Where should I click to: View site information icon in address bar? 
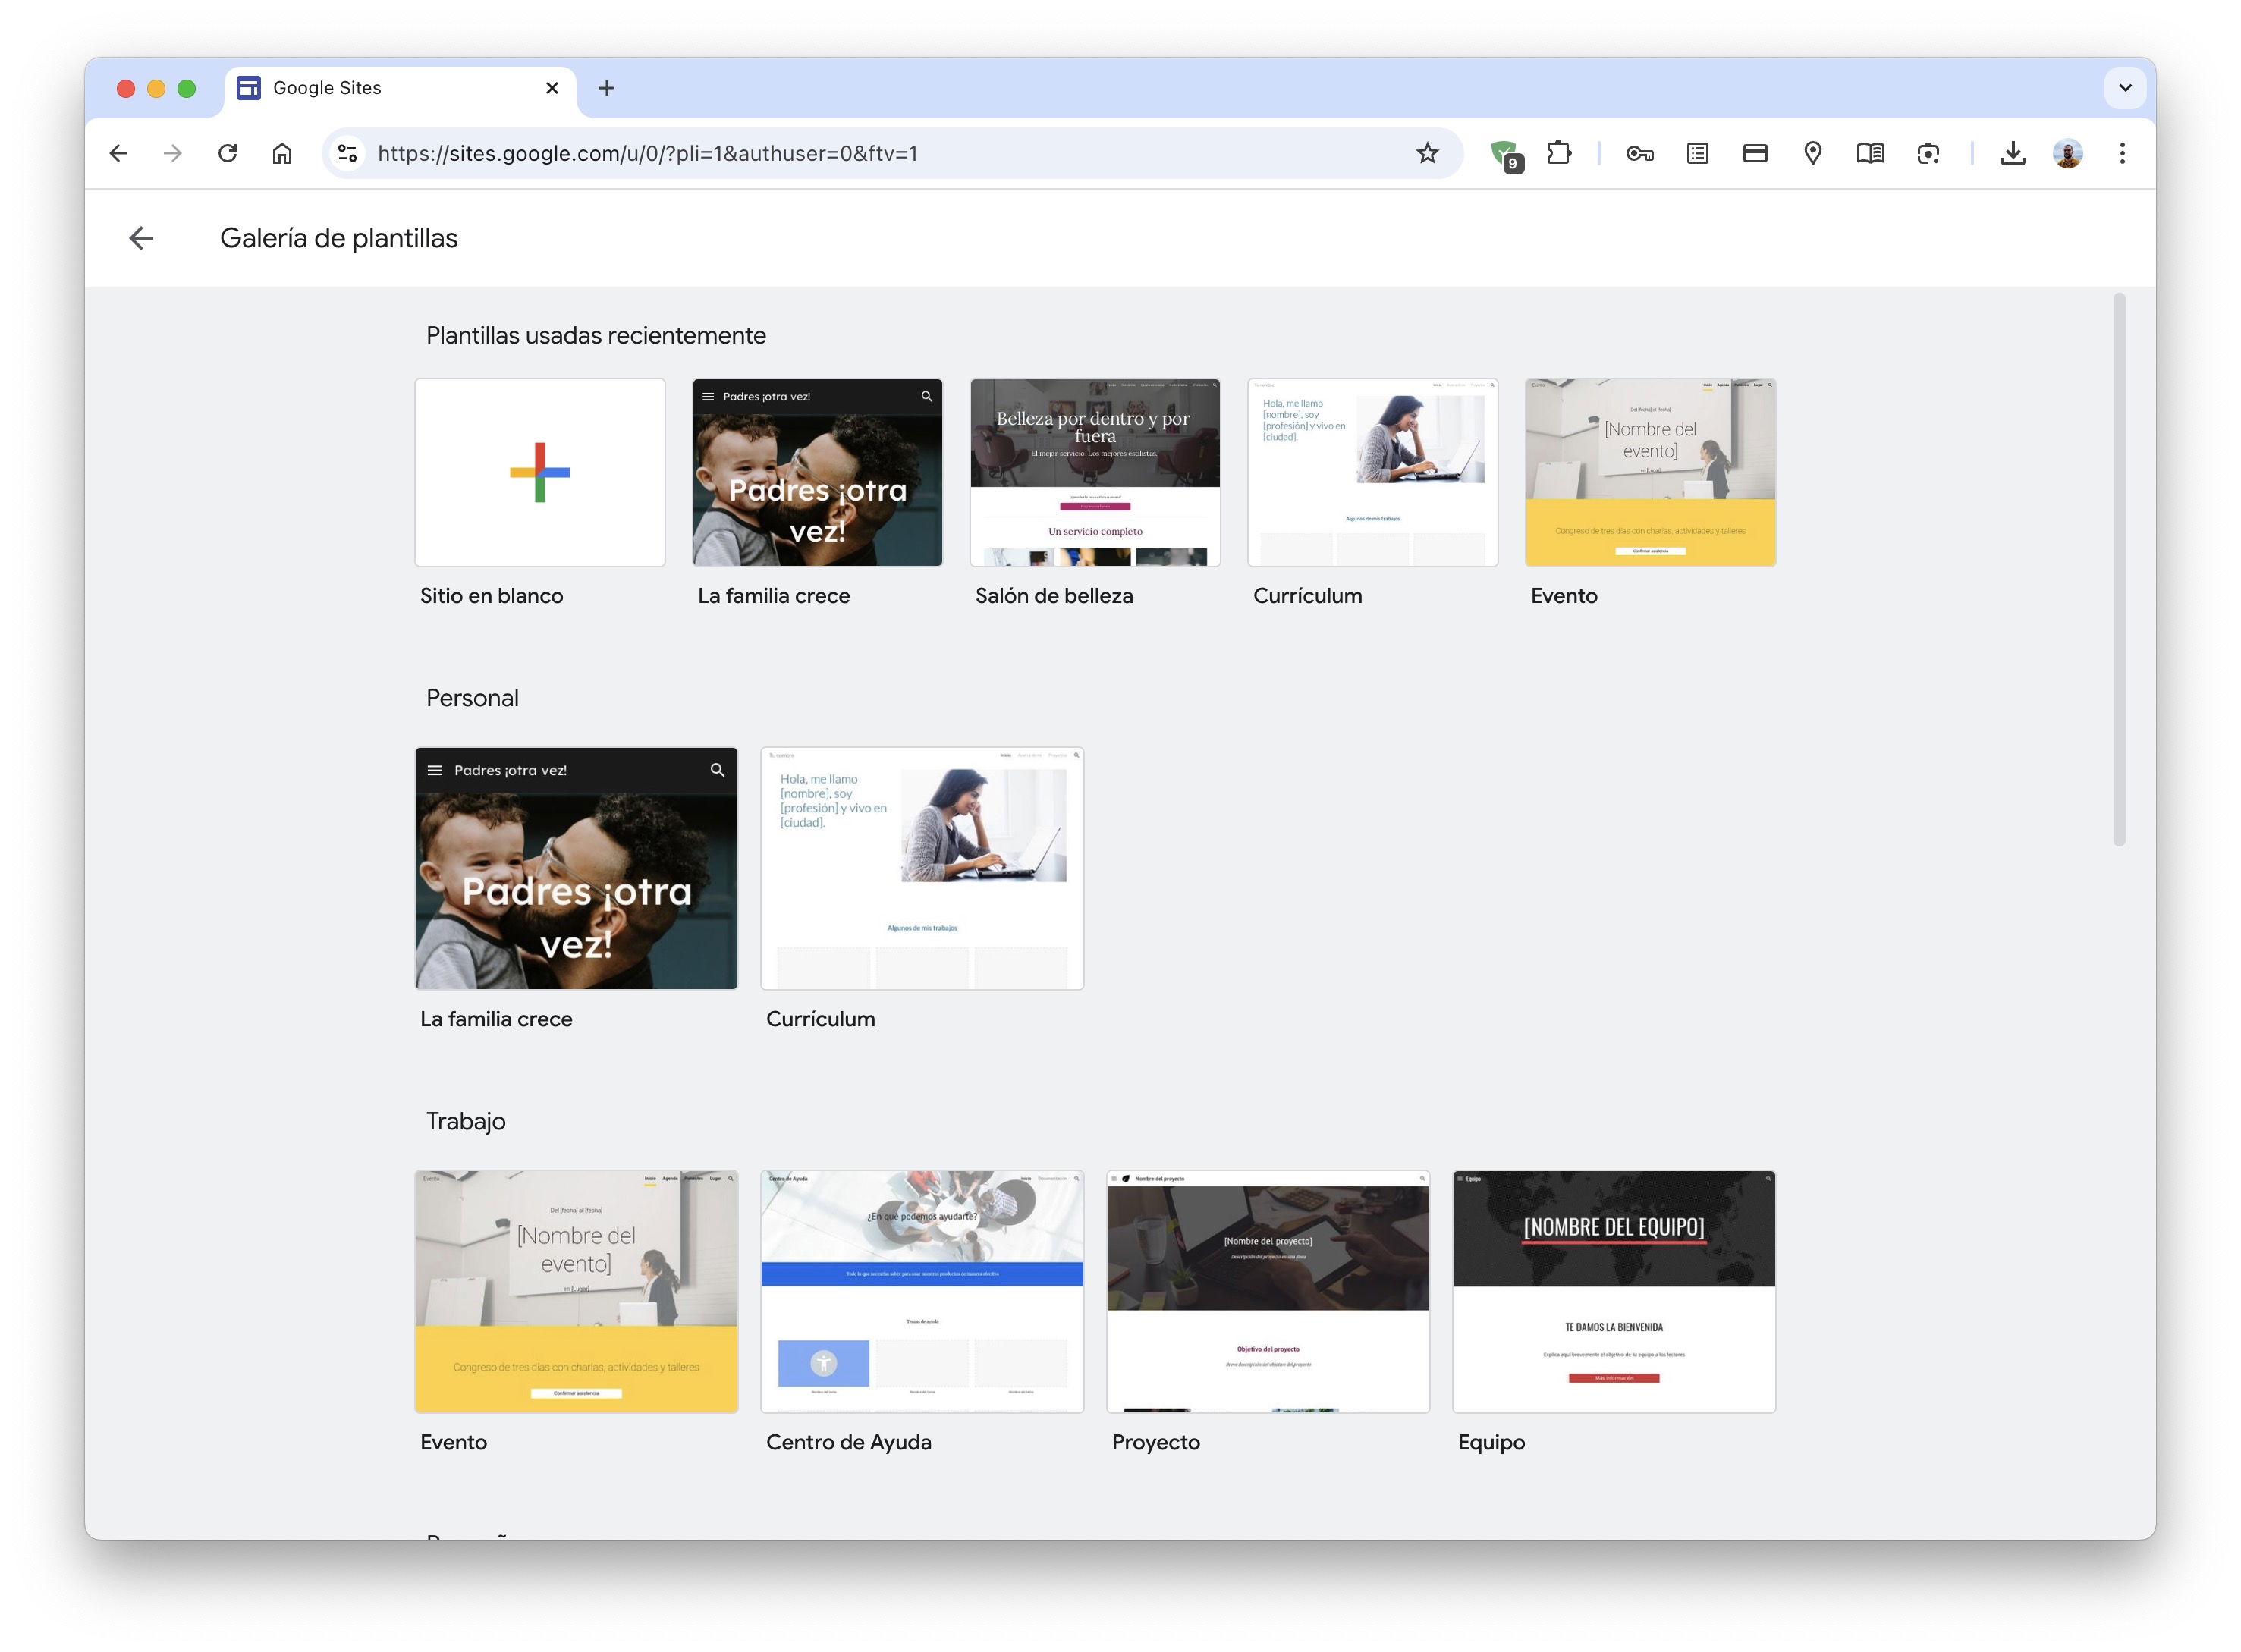coord(347,153)
